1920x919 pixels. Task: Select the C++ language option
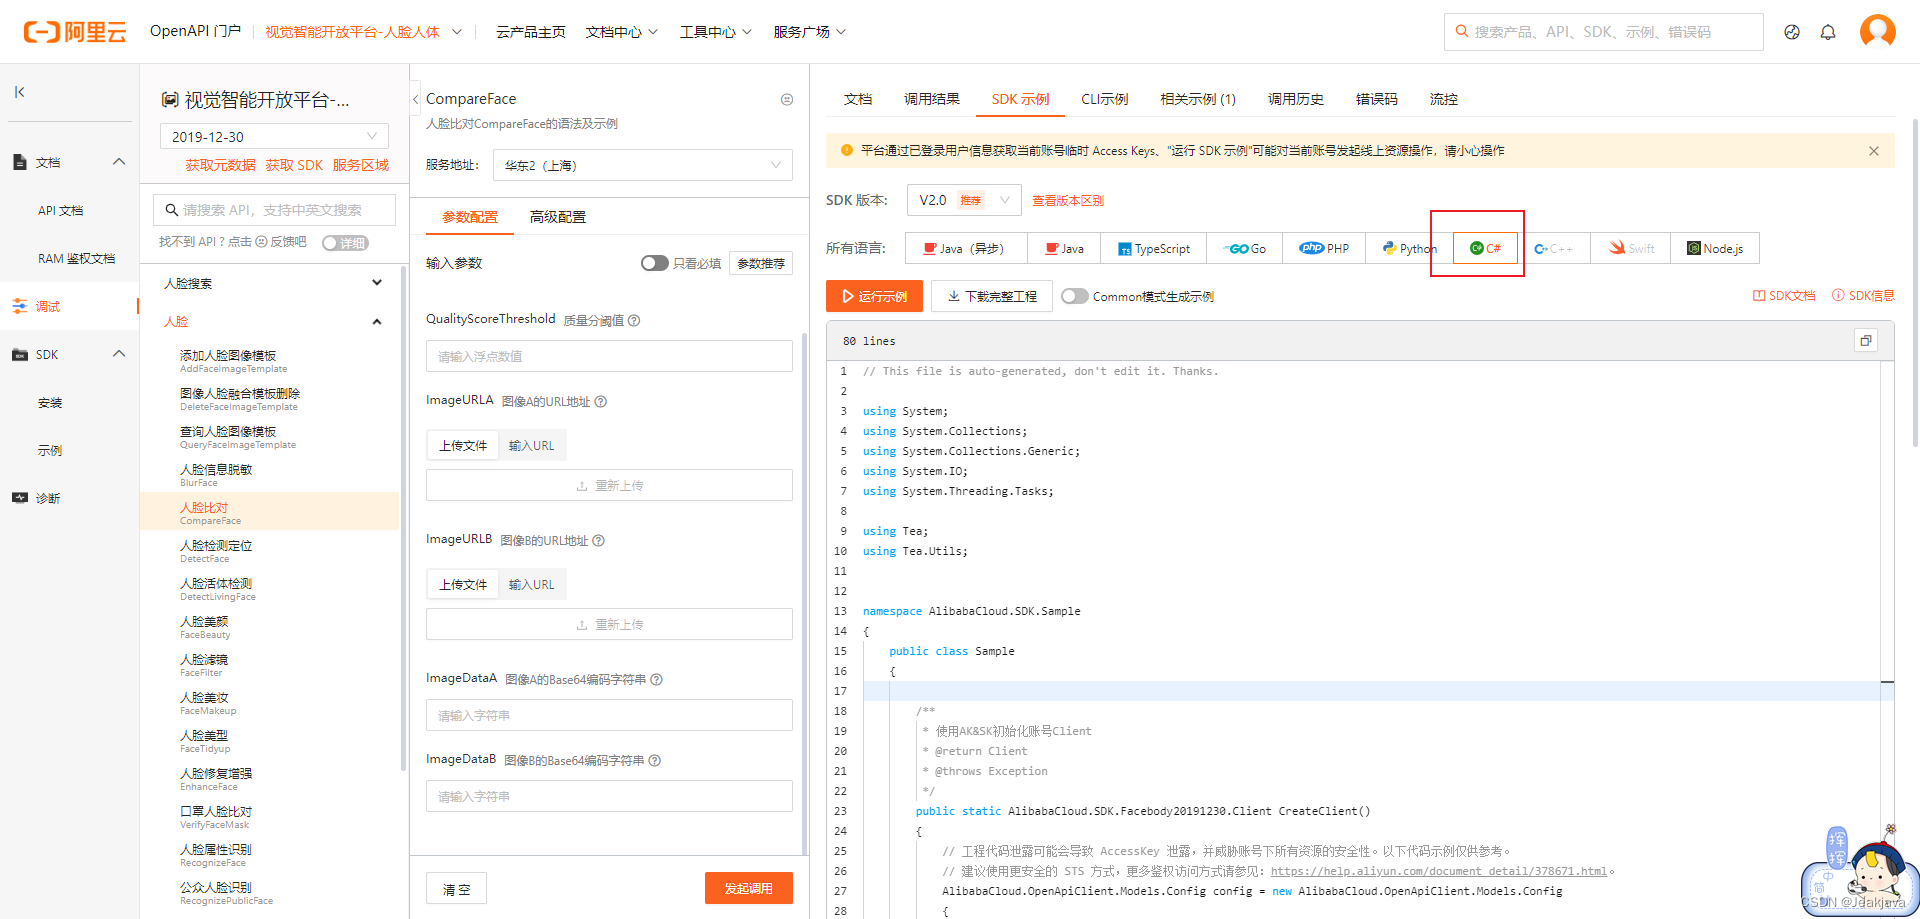pos(1553,248)
